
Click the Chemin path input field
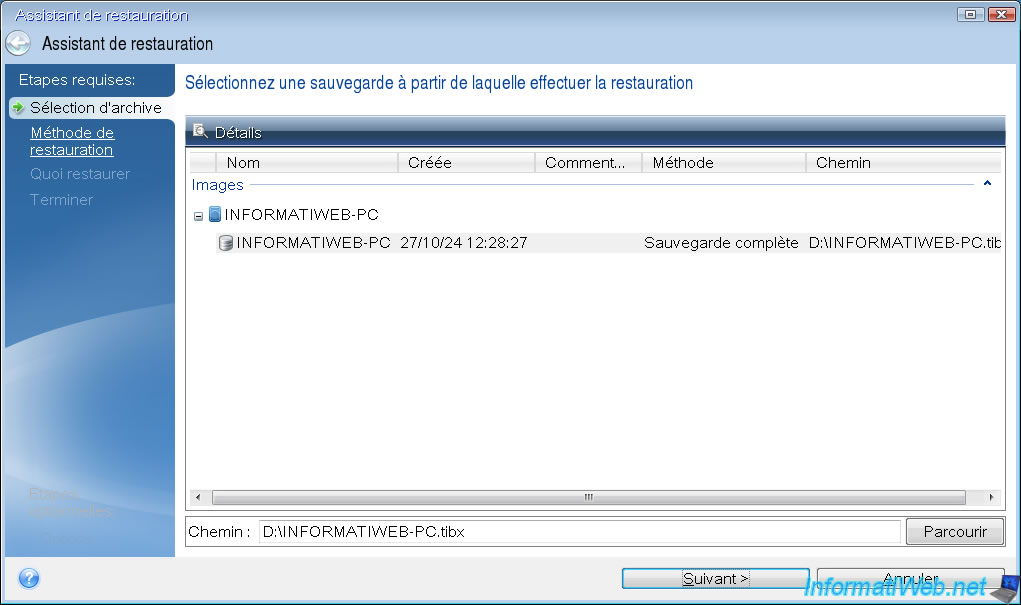pos(578,532)
